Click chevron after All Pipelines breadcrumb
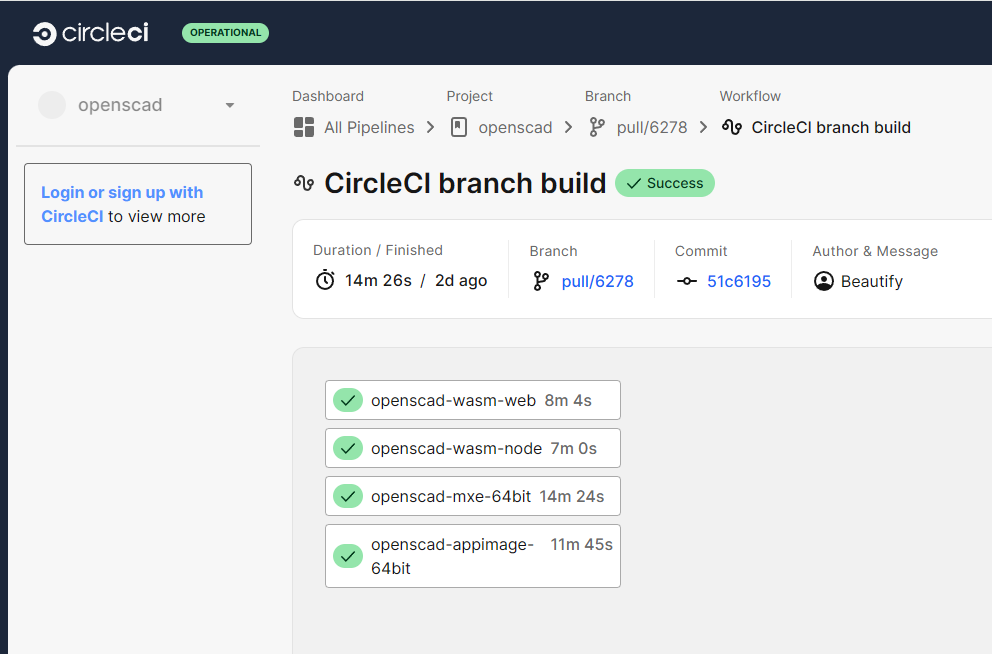992x654 pixels. click(x=431, y=127)
